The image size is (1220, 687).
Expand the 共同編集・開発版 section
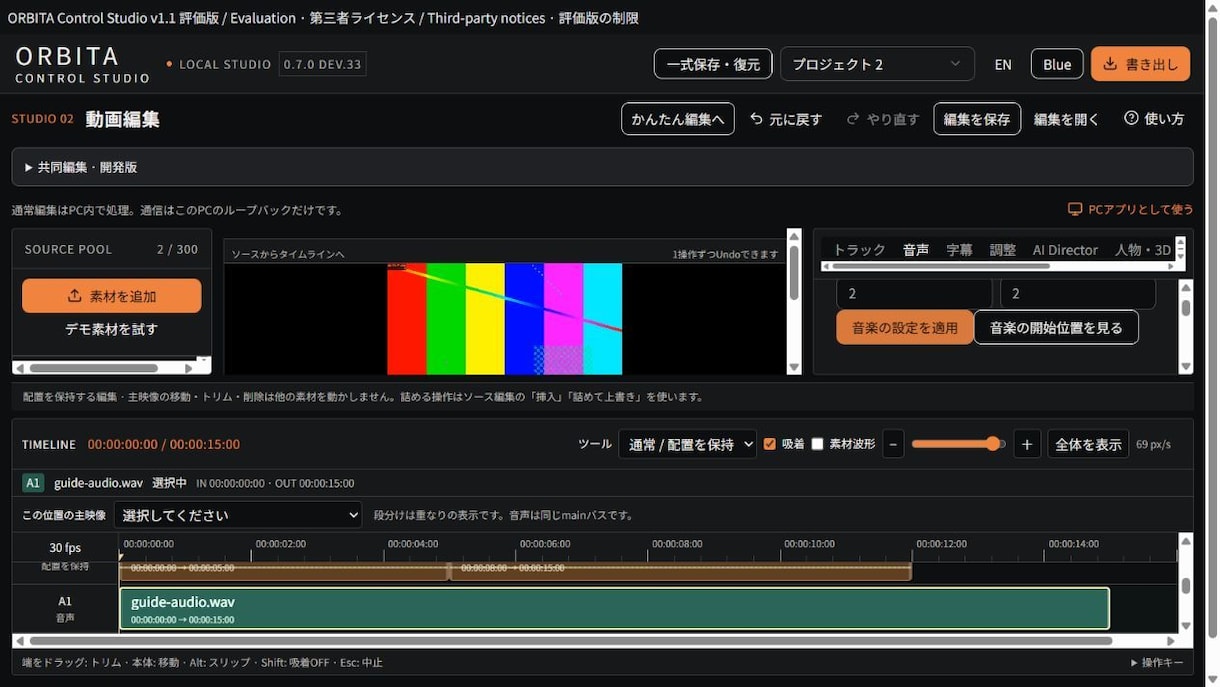602,167
